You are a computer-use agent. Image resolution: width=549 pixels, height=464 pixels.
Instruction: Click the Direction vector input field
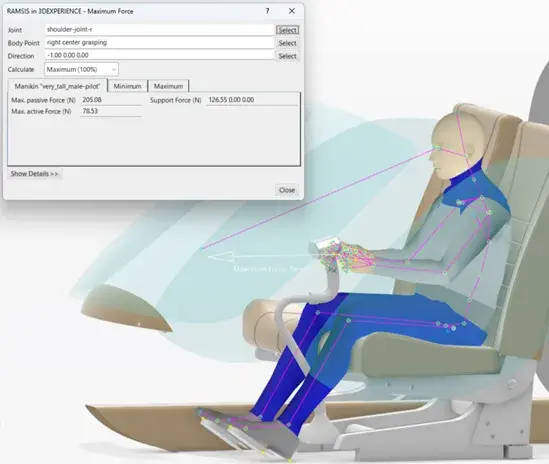point(159,55)
